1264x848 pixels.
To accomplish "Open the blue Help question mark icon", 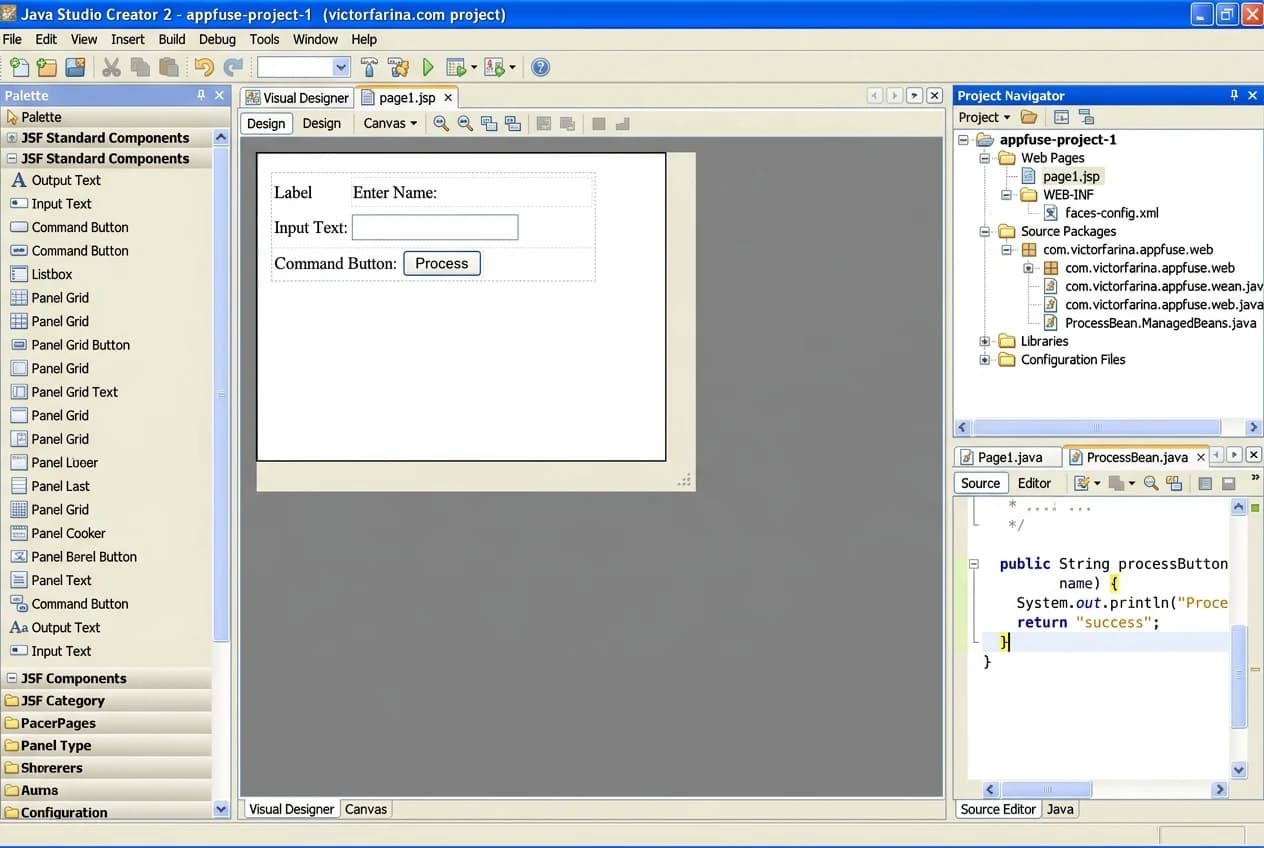I will [x=540, y=67].
